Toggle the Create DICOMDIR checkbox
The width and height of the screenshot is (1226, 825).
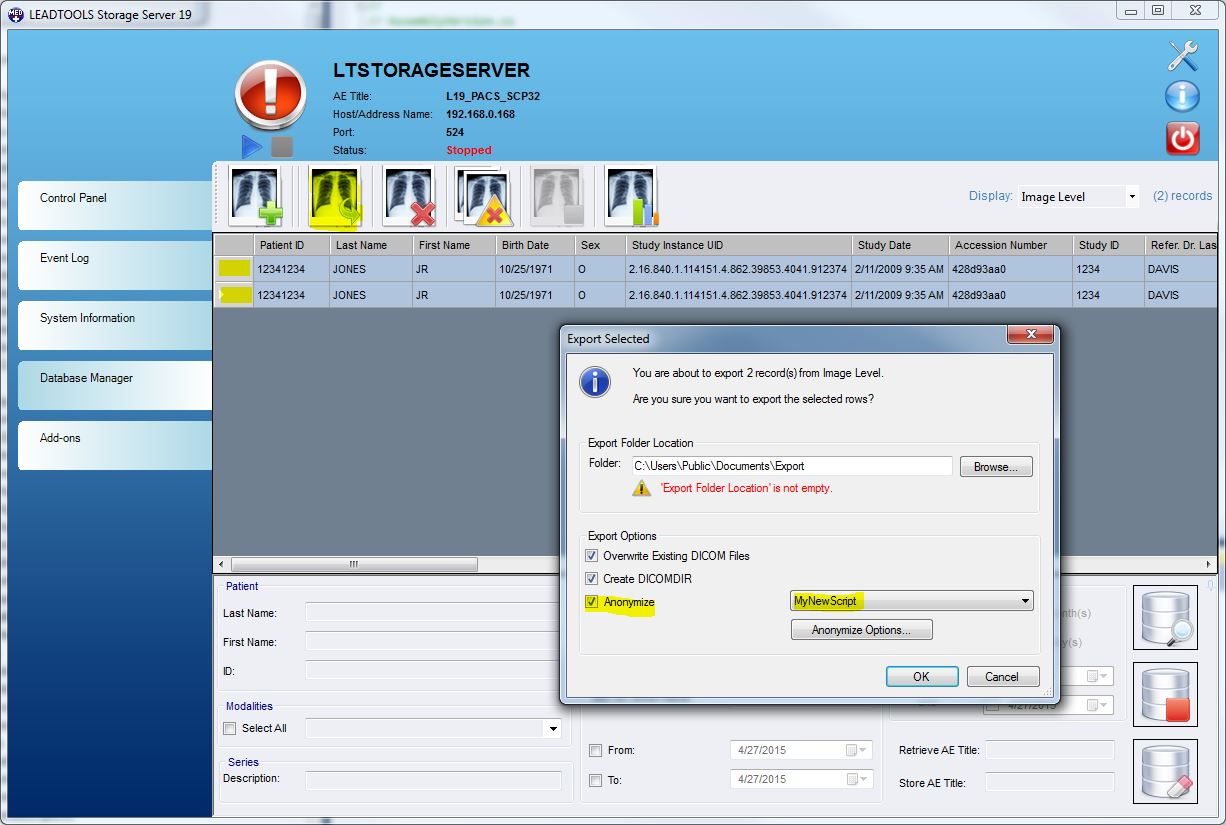point(592,579)
